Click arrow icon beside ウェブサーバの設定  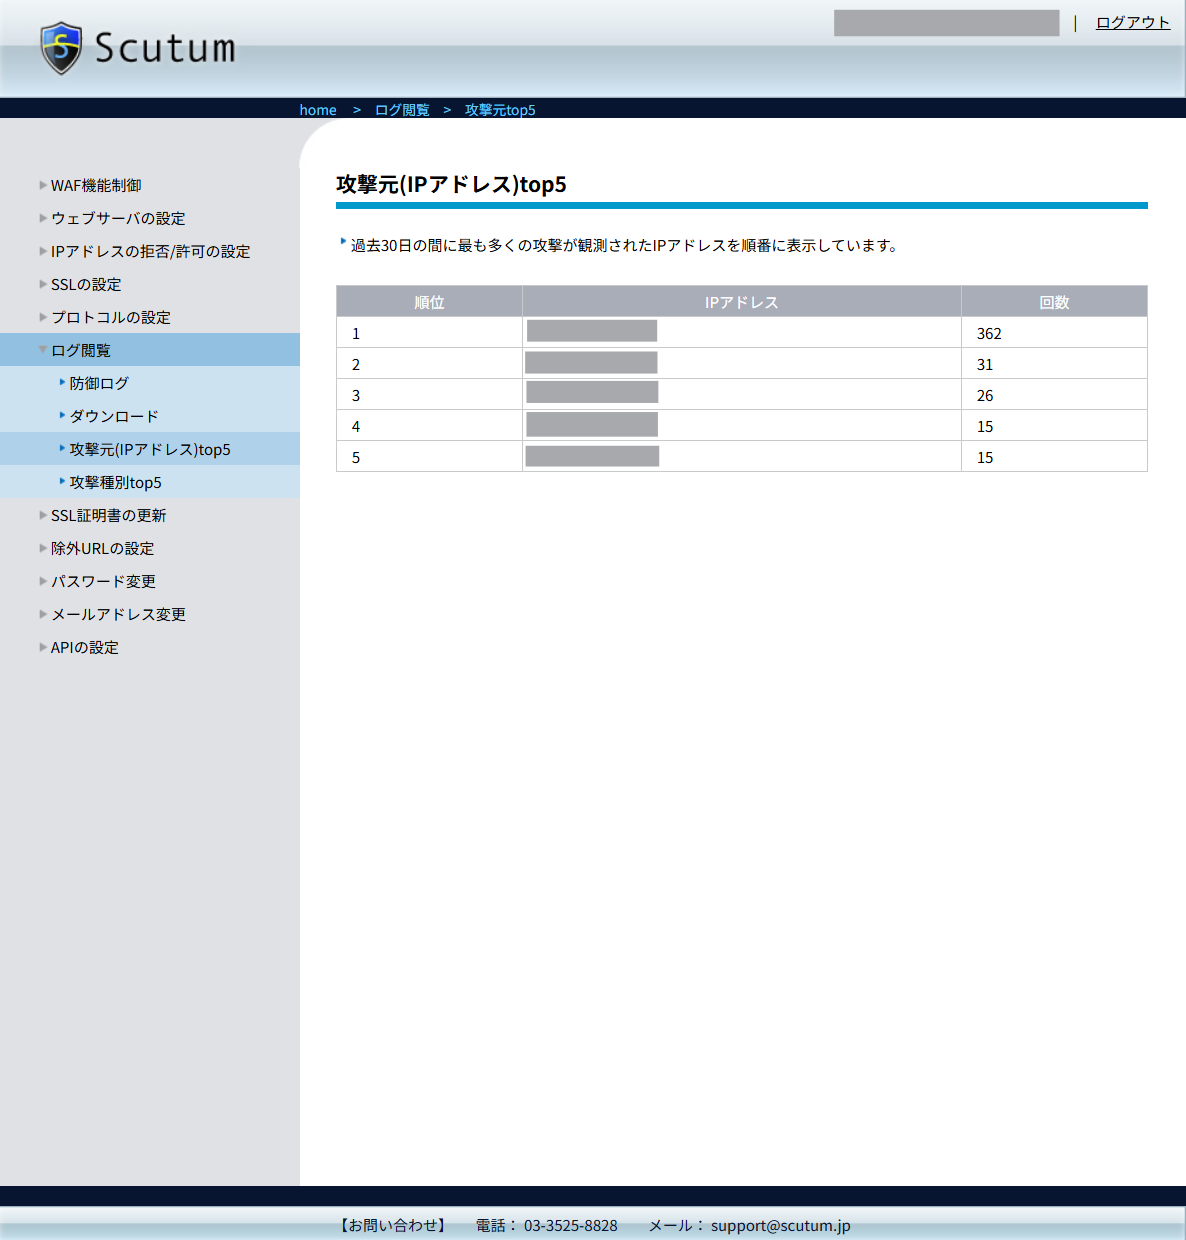point(43,218)
